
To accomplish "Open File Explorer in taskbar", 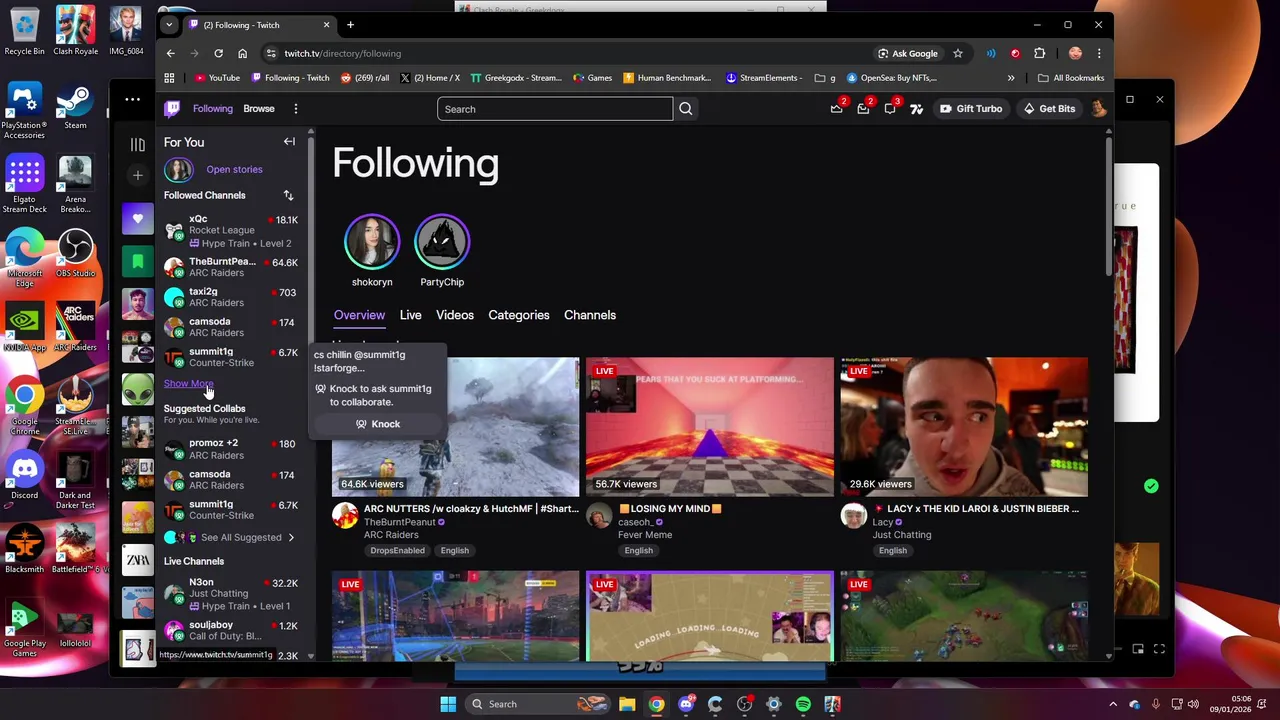I will pos(627,704).
